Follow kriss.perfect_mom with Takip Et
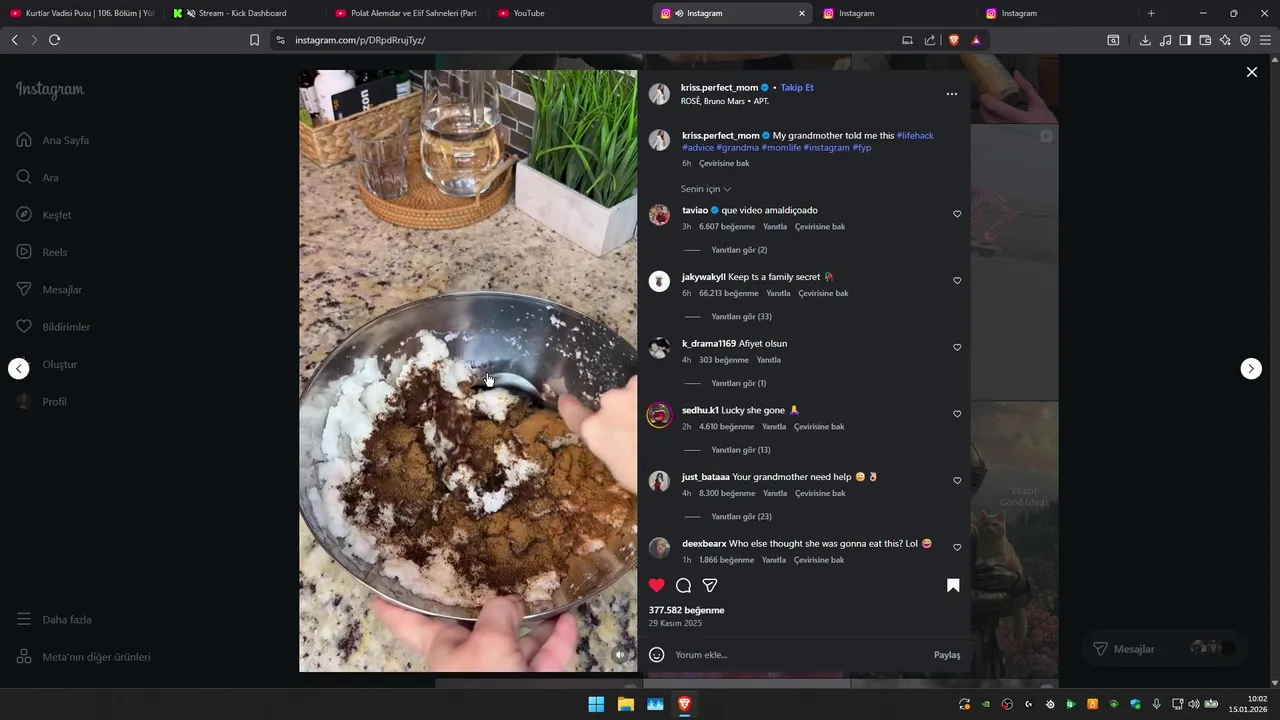Image resolution: width=1280 pixels, height=720 pixels. point(797,88)
